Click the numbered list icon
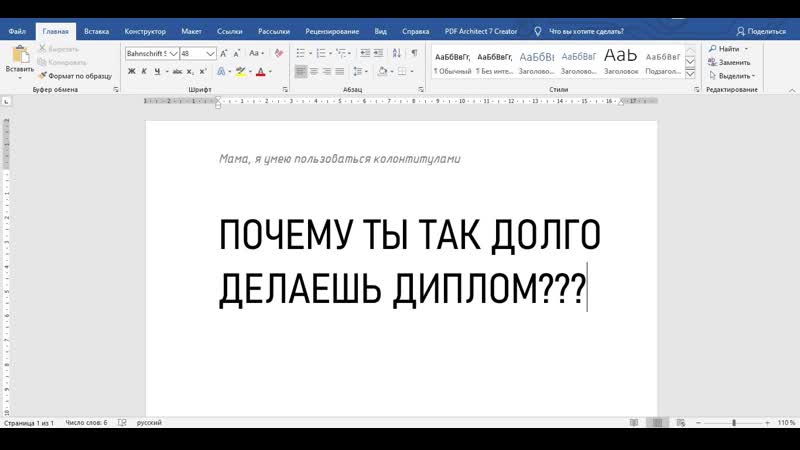The height and width of the screenshot is (450, 800). [321, 53]
